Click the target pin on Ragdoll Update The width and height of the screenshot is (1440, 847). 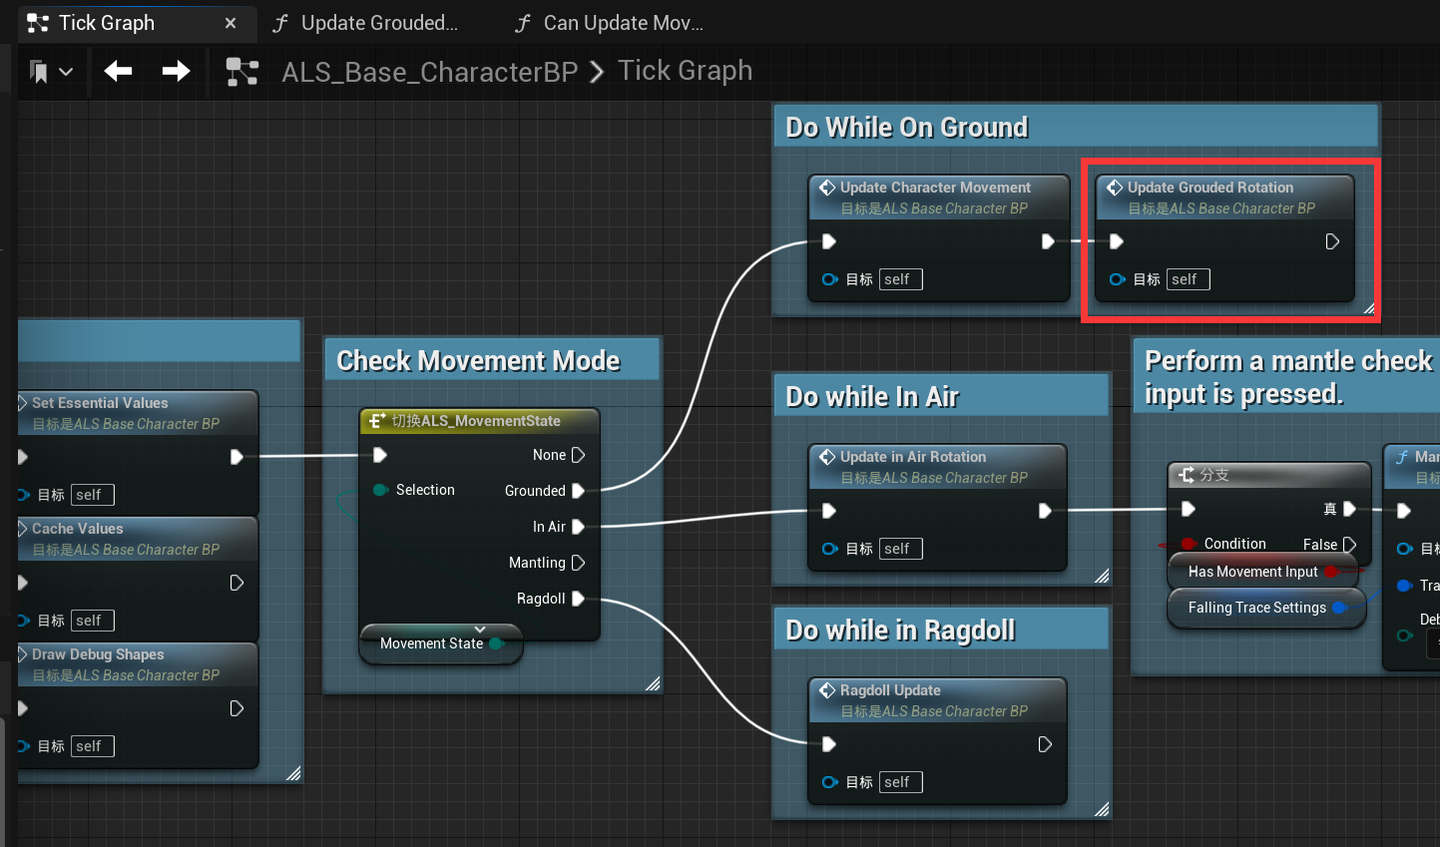pyautogui.click(x=830, y=782)
